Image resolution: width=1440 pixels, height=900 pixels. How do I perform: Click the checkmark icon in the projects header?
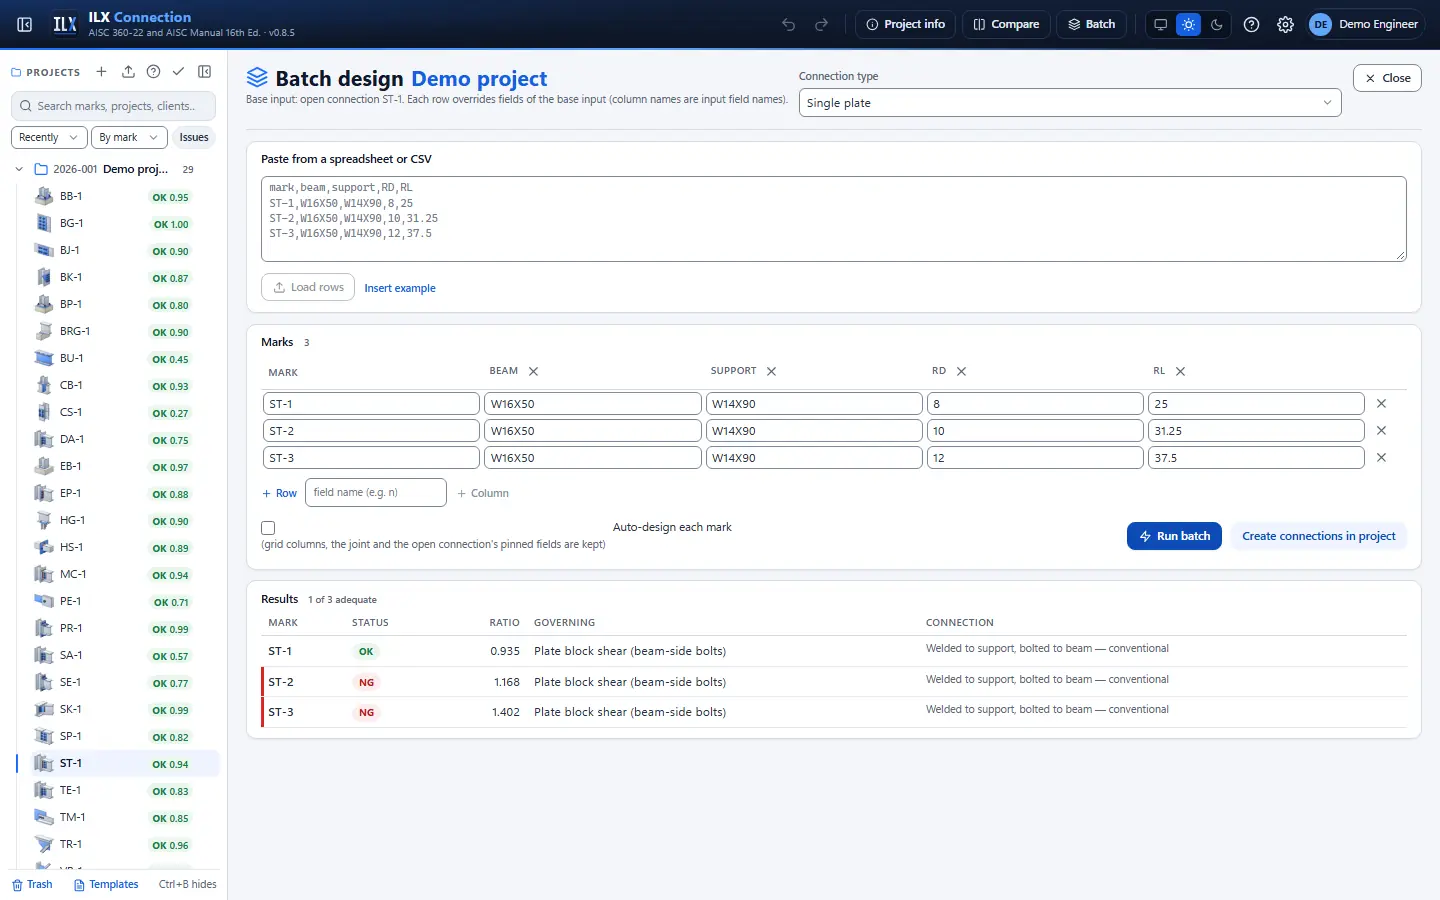point(178,72)
